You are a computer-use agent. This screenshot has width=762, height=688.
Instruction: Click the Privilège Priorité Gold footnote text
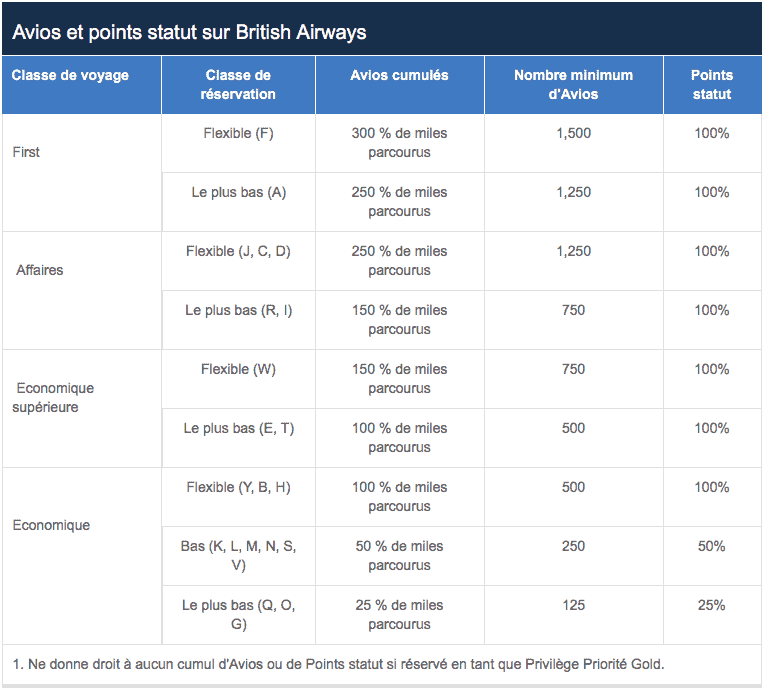(338, 663)
